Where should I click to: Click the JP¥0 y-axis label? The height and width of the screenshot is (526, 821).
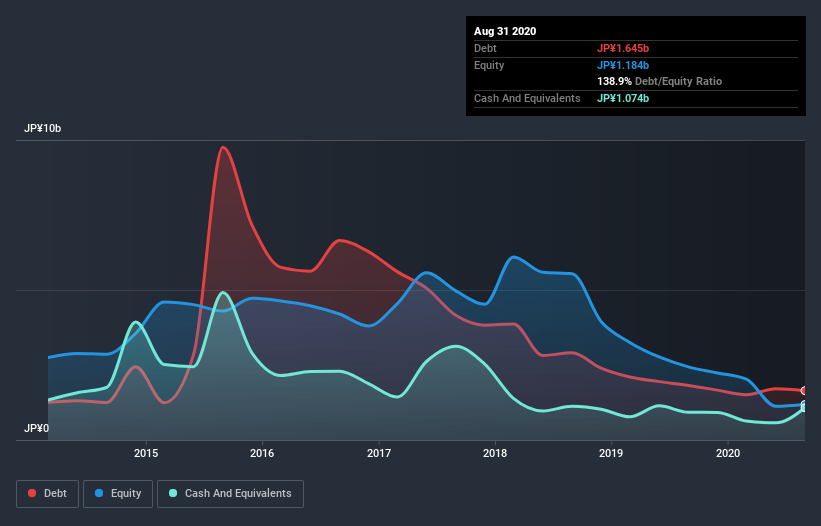[36, 429]
